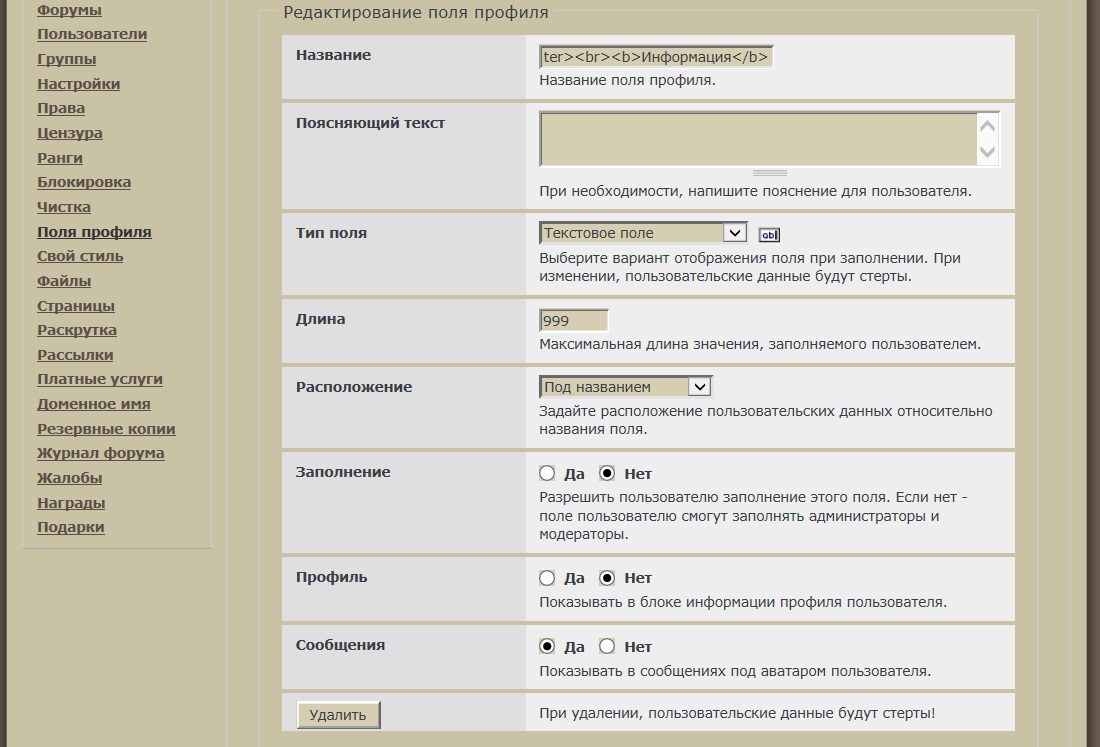This screenshot has width=1100, height=747.
Task: Open Настройки in the sidebar
Action: point(79,84)
